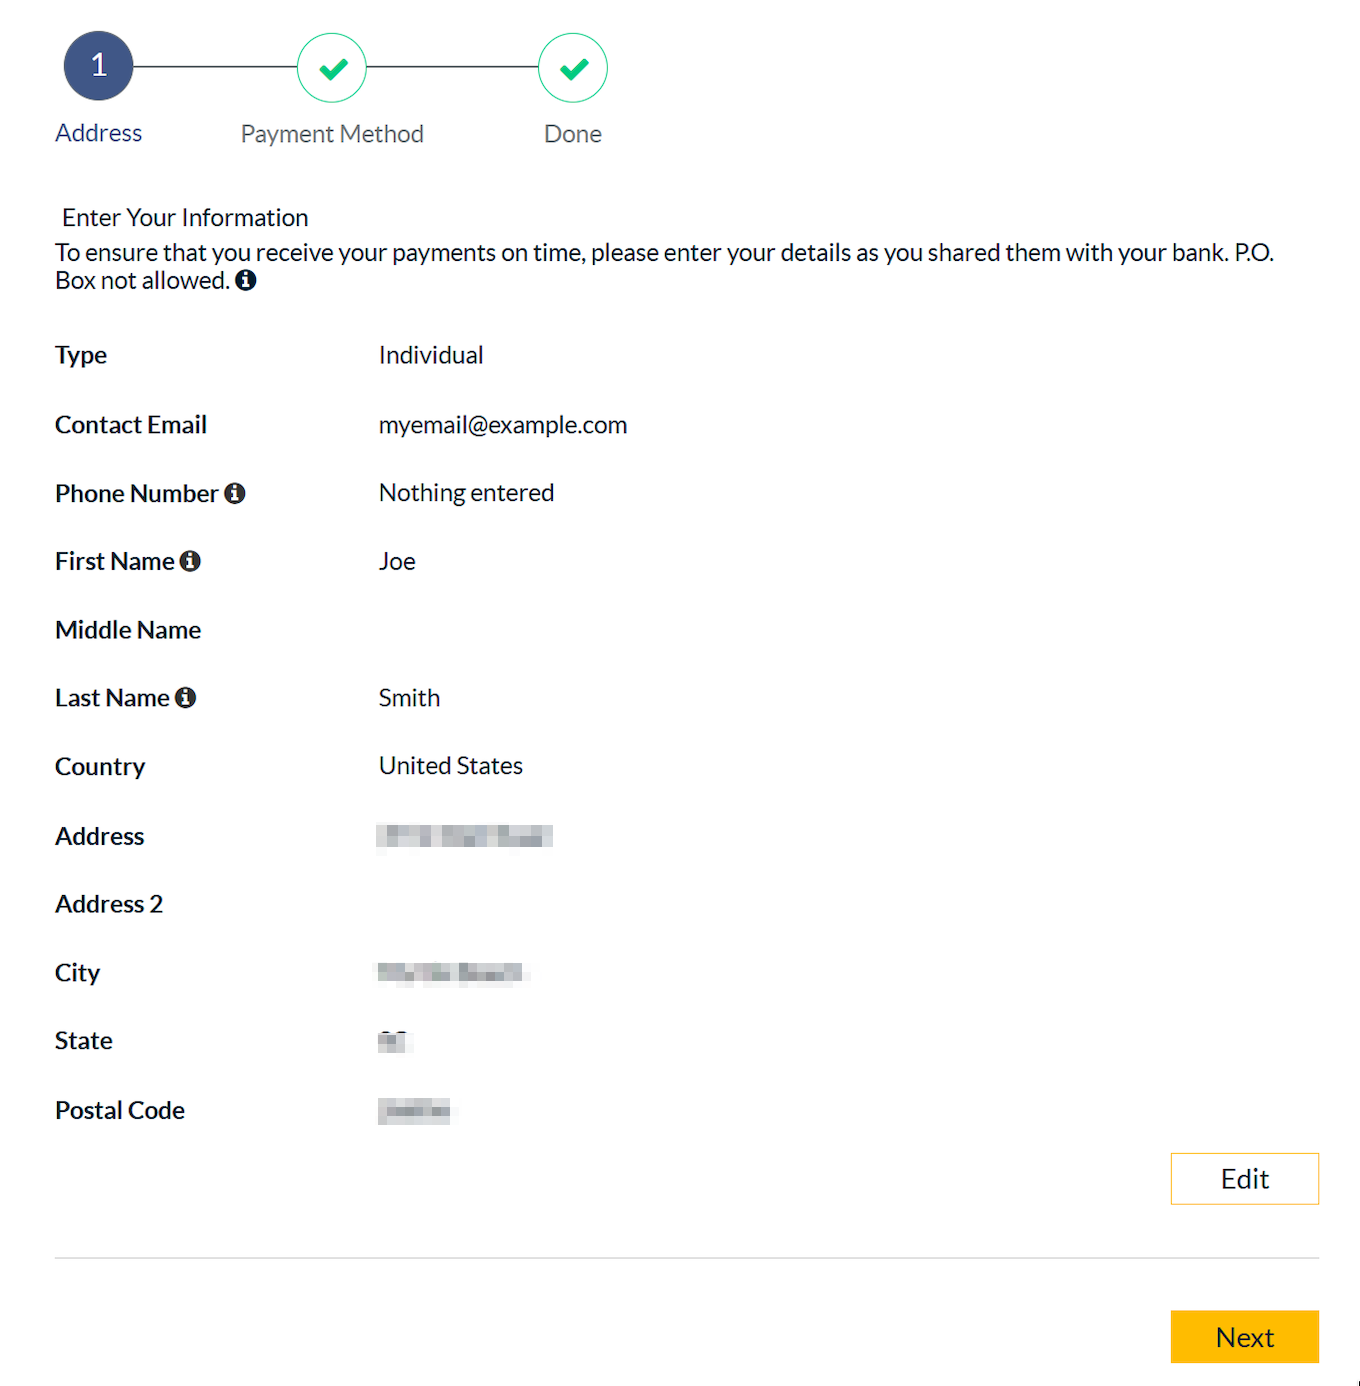Click the first name value Joe
Screen dimensions: 1360x1386
(x=397, y=561)
